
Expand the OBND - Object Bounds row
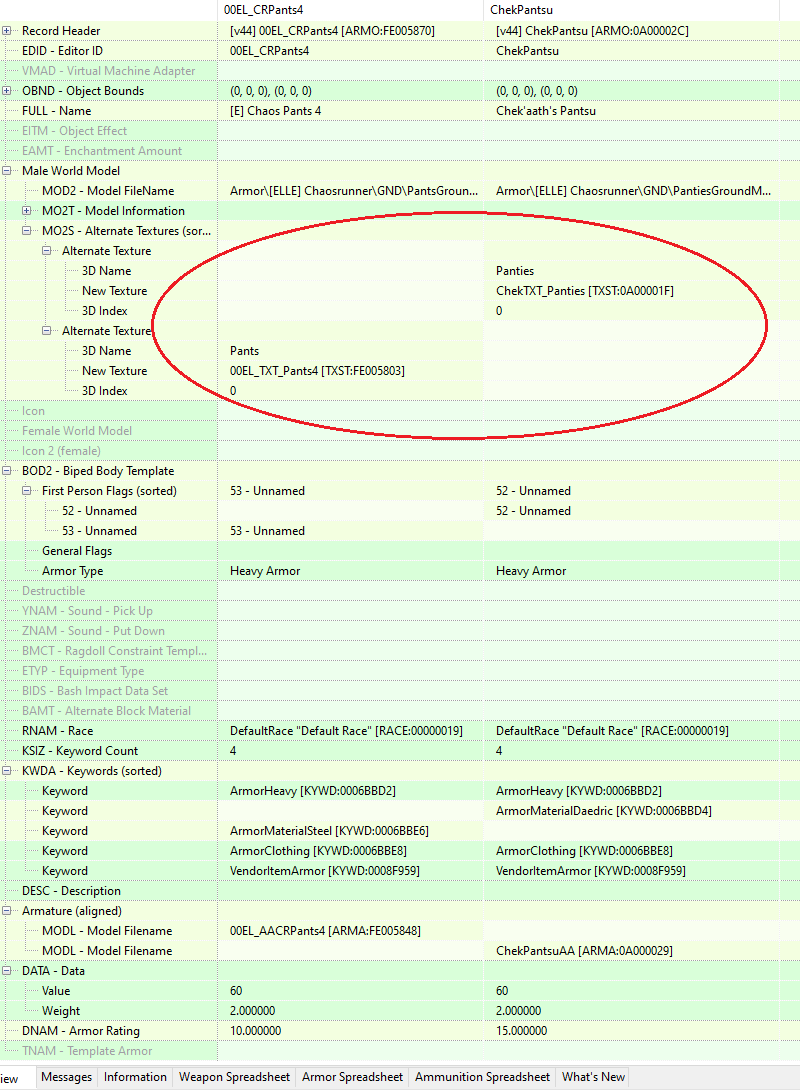click(6, 90)
